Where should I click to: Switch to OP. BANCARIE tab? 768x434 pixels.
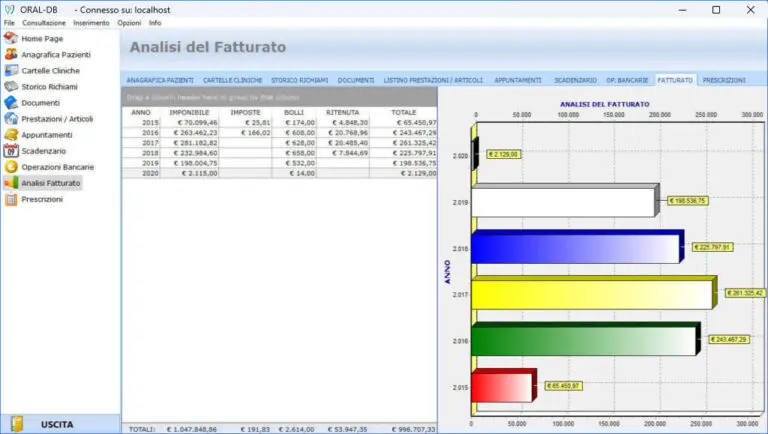(x=627, y=80)
